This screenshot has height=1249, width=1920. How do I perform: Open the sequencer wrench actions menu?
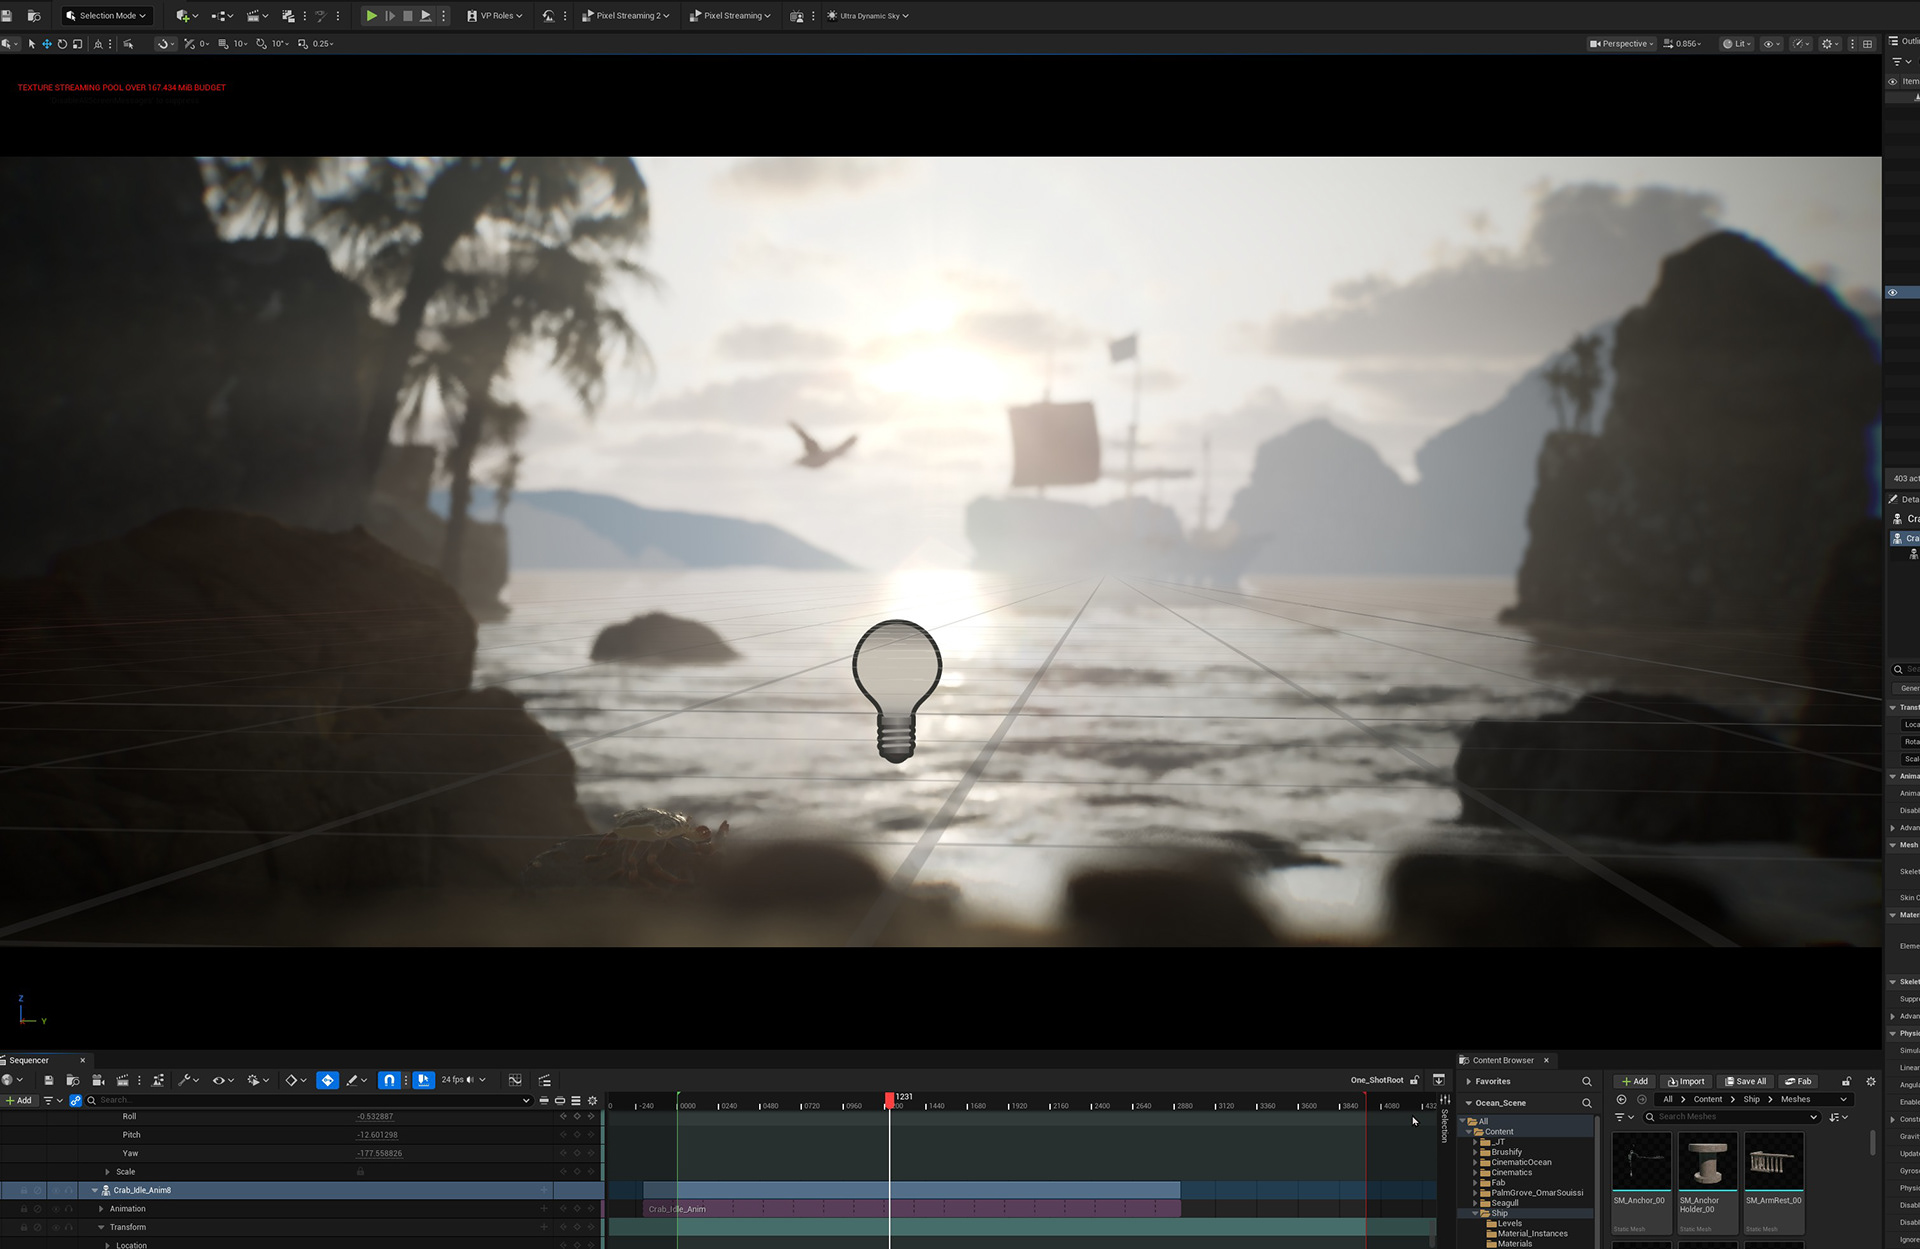[x=188, y=1080]
